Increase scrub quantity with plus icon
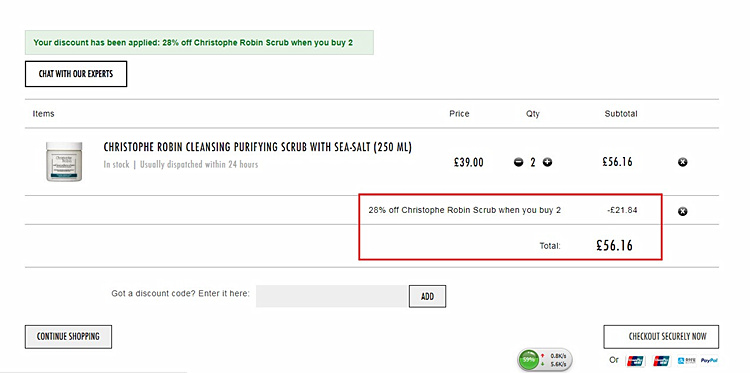This screenshot has width=750, height=373. (547, 163)
